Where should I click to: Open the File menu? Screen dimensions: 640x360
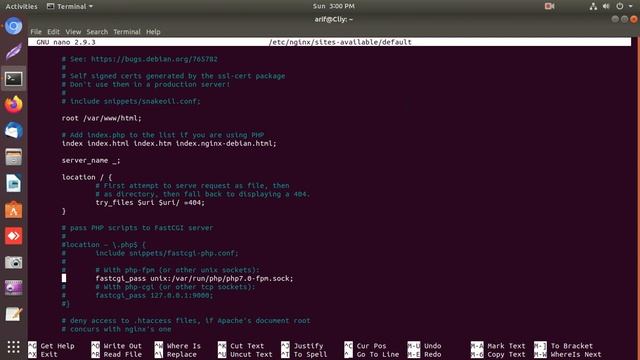[x=36, y=32]
